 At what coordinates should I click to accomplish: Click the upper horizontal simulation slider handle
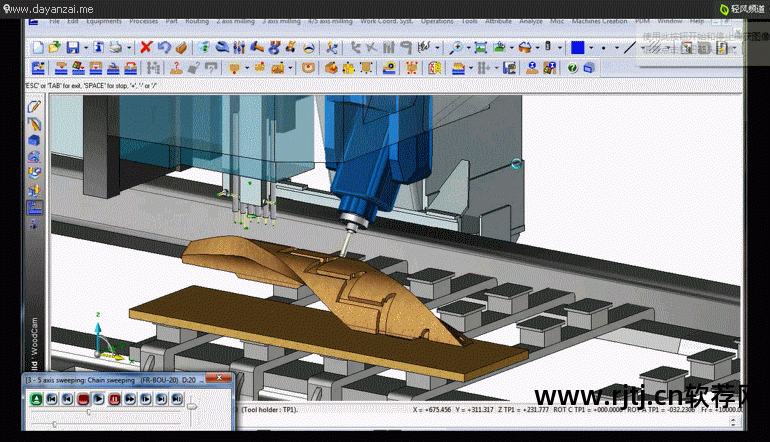pos(88,413)
